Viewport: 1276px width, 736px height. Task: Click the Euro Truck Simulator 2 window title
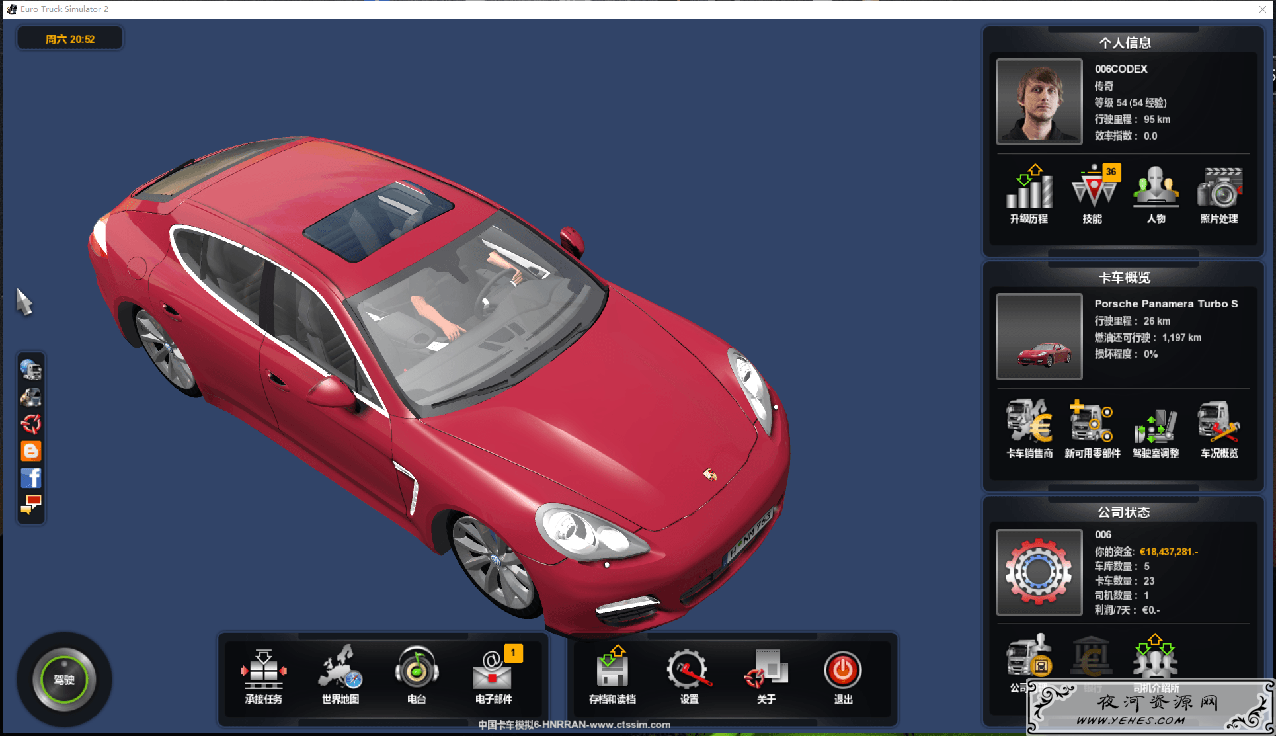point(66,8)
